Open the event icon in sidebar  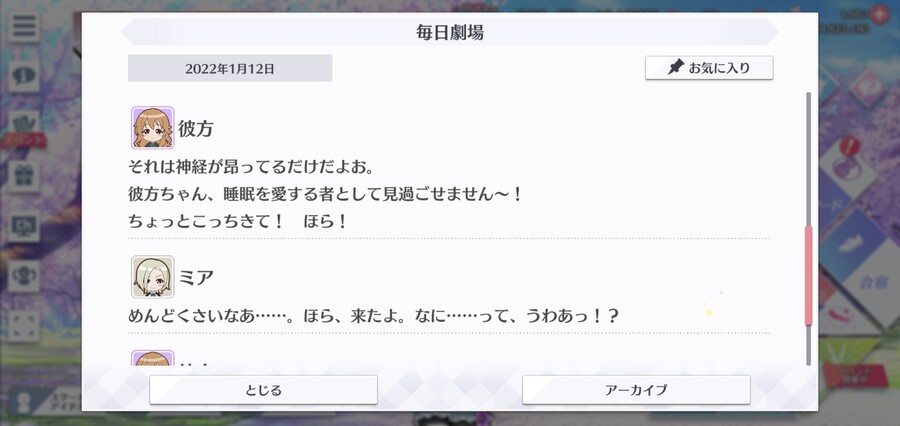click(24, 129)
